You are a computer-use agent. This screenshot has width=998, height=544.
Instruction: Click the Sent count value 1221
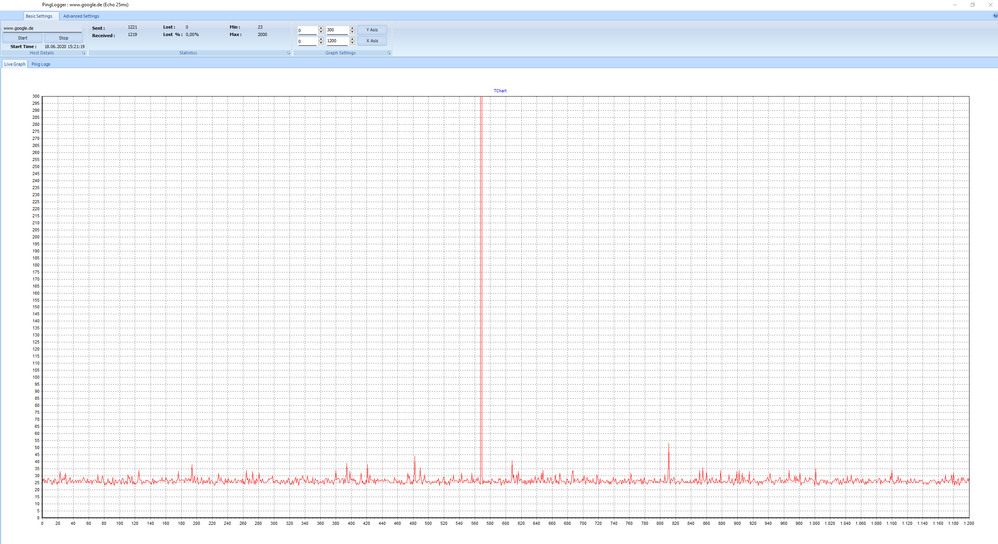tap(132, 27)
